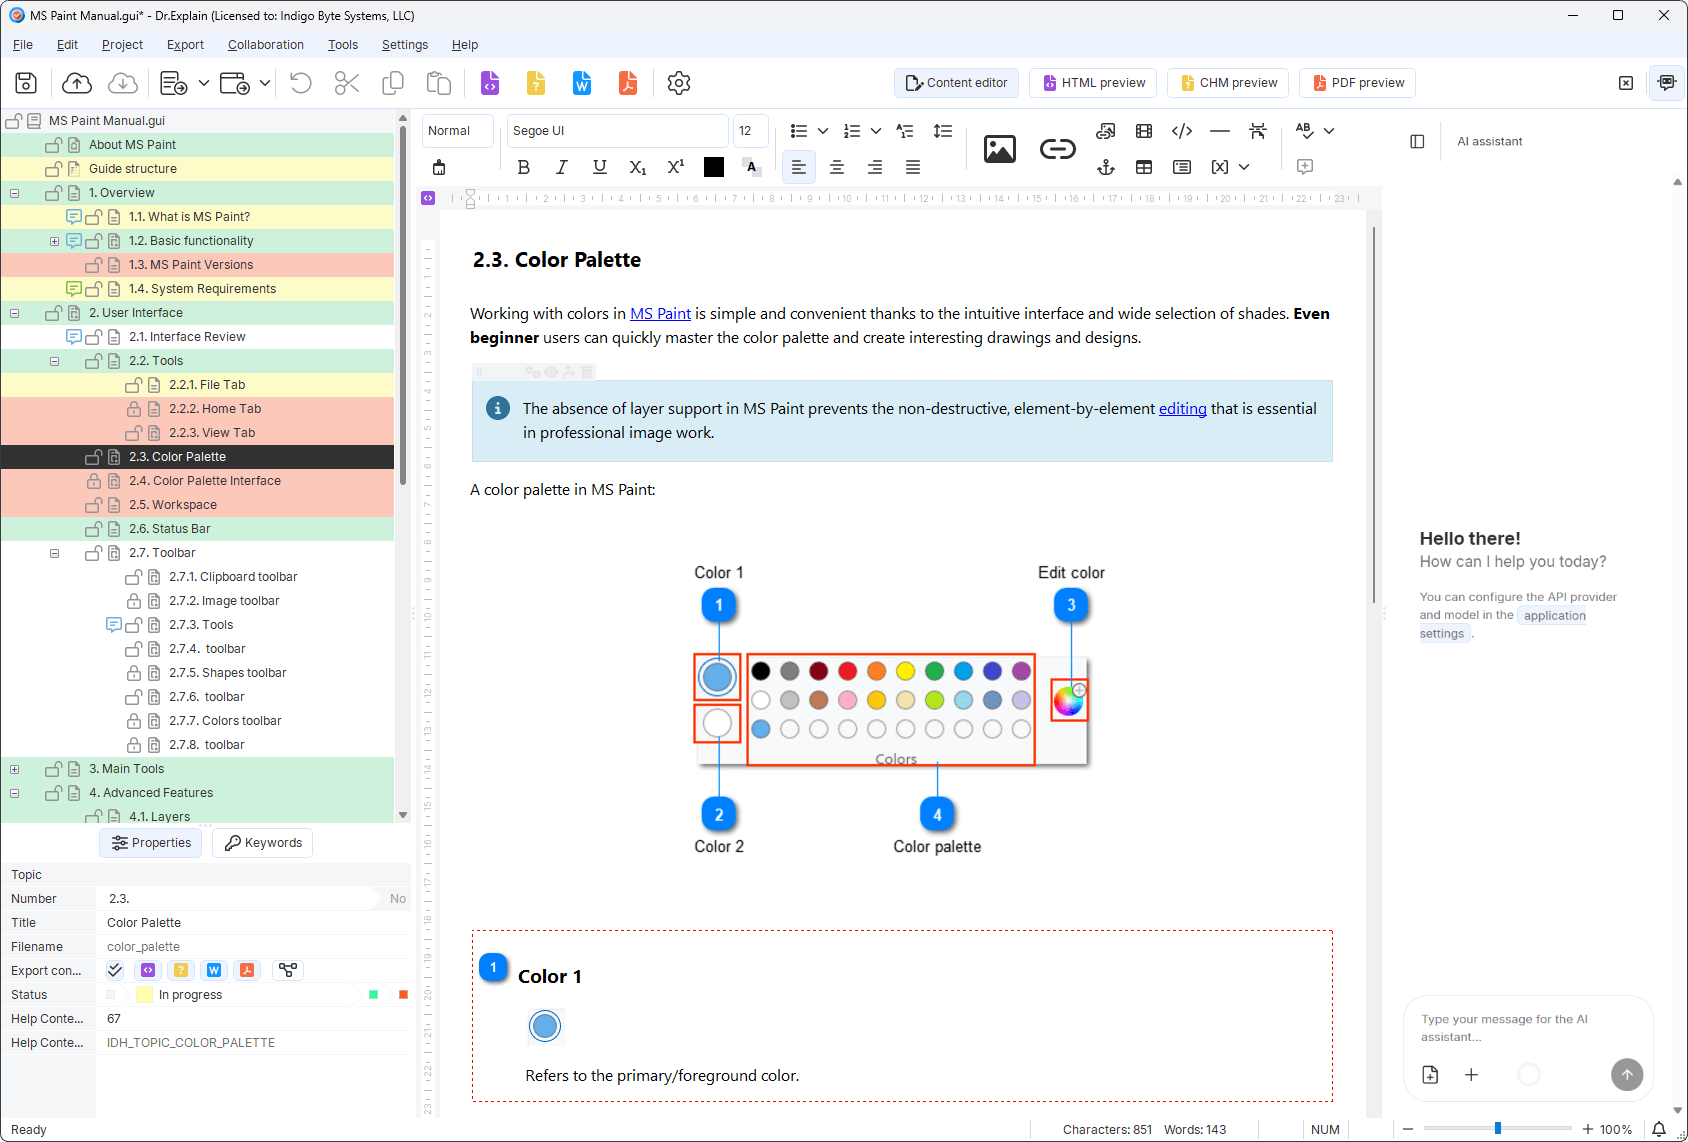This screenshot has width=1688, height=1142.
Task: Click the yellow CHM export icon in toolbar
Action: pos(536,83)
